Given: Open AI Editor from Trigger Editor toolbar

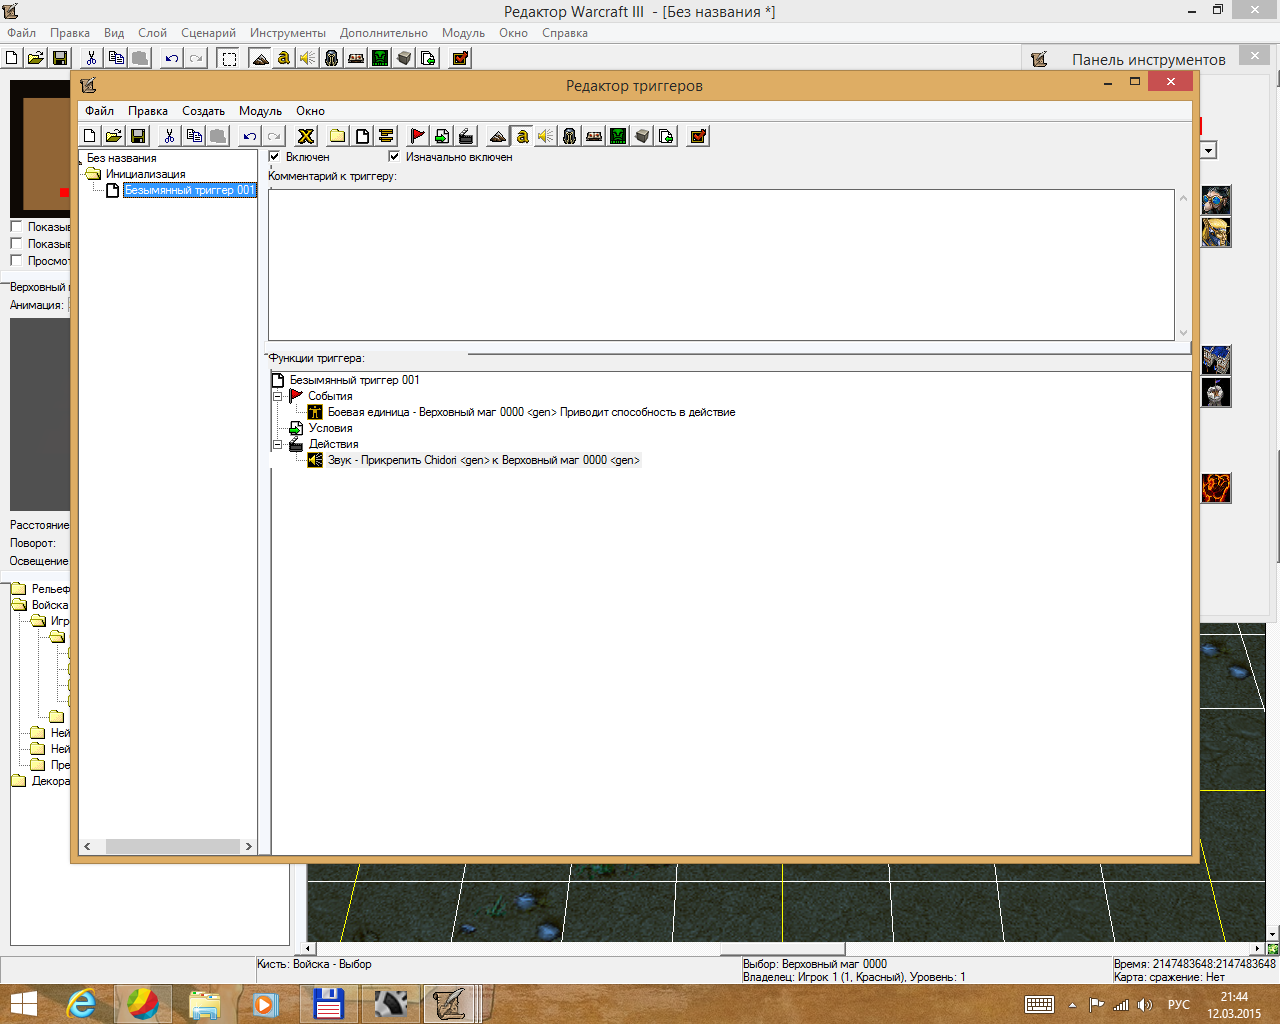Looking at the screenshot, I should pyautogui.click(x=618, y=136).
